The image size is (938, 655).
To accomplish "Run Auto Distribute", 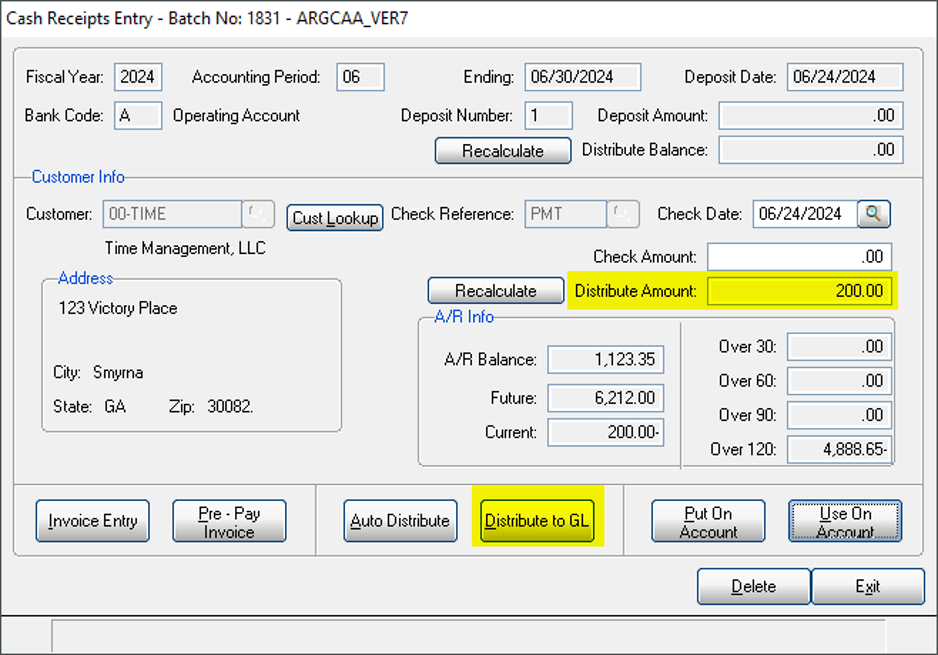I will [400, 521].
